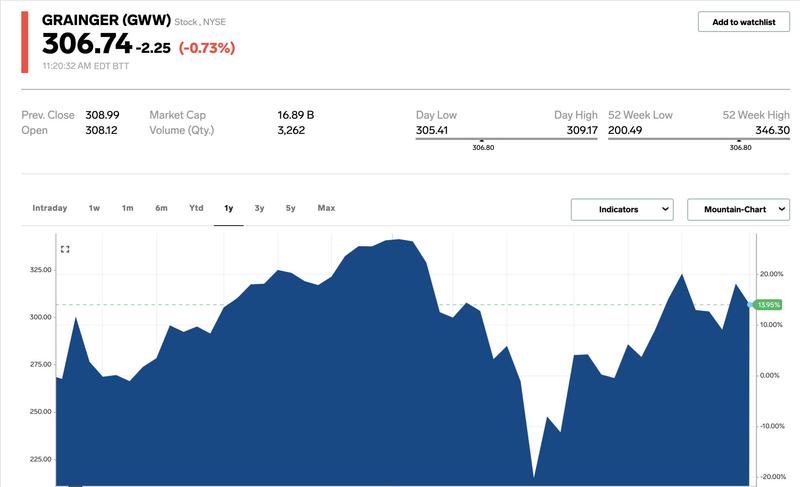Select the Max time range
Image resolution: width=800 pixels, height=487 pixels.
pyautogui.click(x=326, y=208)
